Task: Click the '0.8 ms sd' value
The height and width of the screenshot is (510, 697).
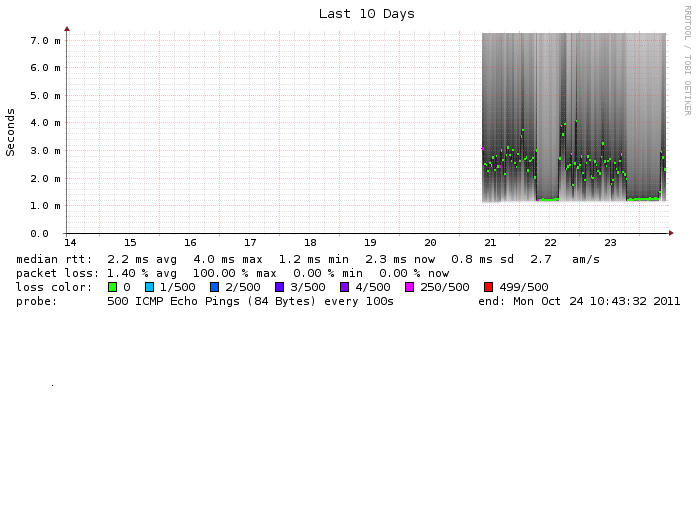Action: 482,259
